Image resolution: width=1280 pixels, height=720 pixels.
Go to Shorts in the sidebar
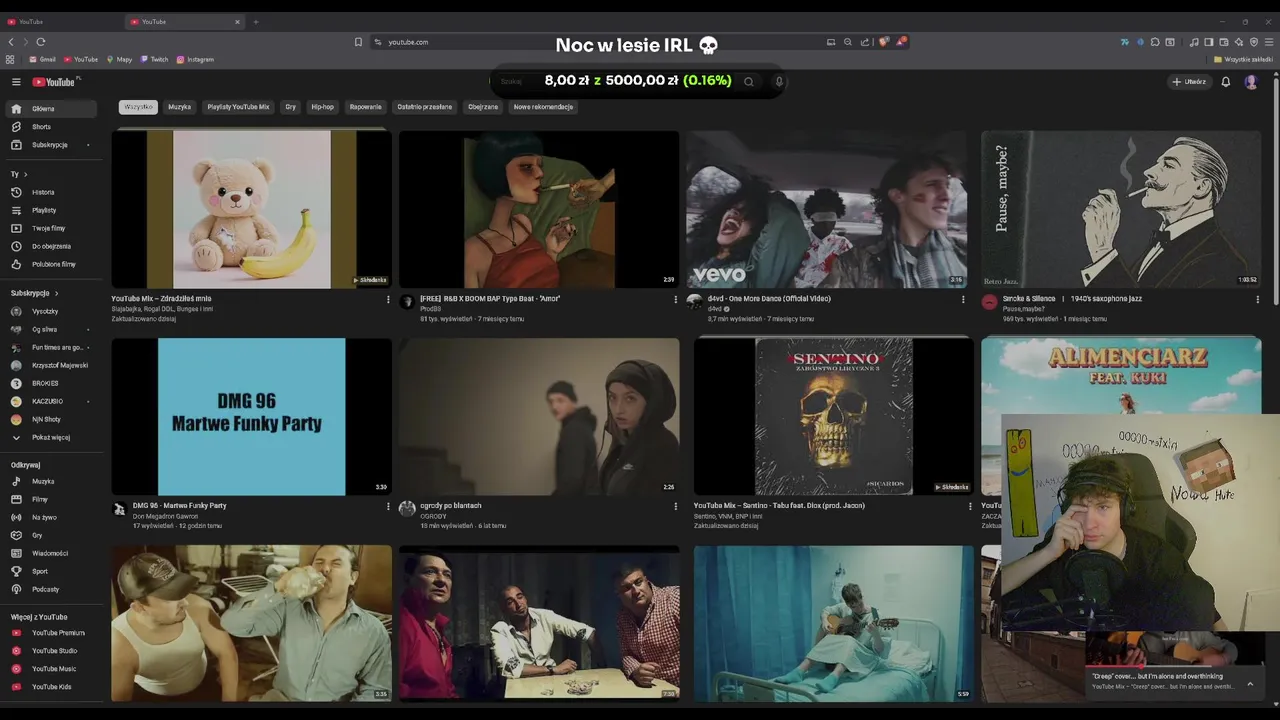pyautogui.click(x=52, y=127)
